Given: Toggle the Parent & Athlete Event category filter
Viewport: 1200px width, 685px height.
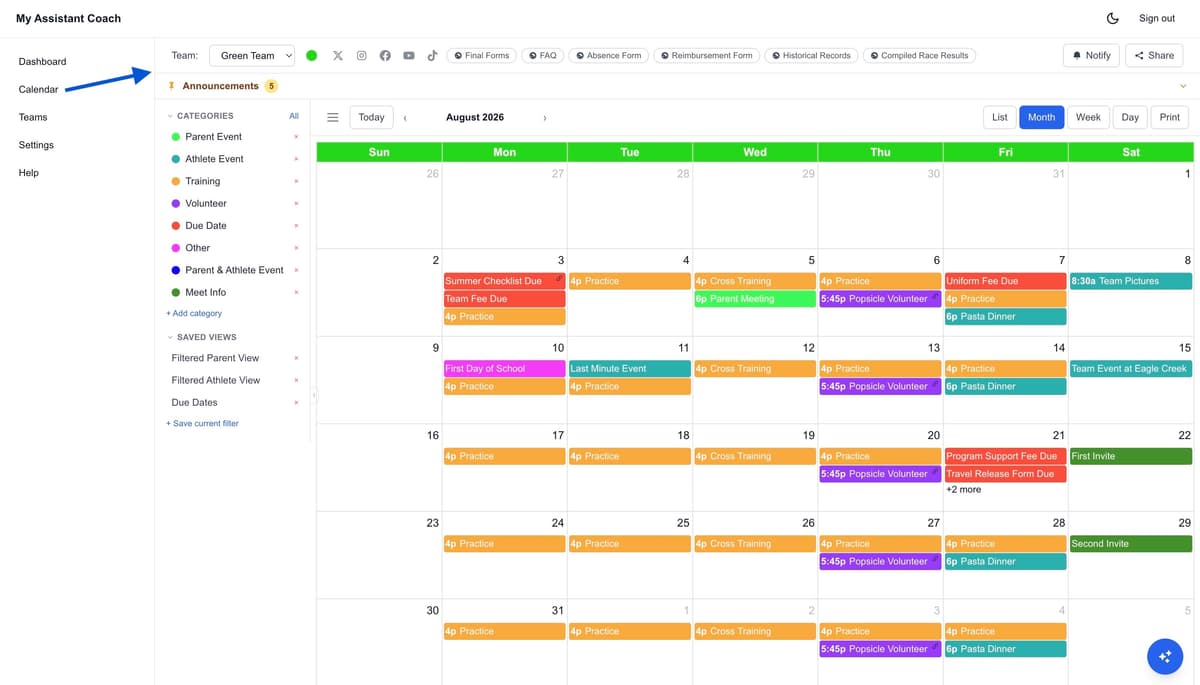Looking at the screenshot, I should [x=228, y=270].
